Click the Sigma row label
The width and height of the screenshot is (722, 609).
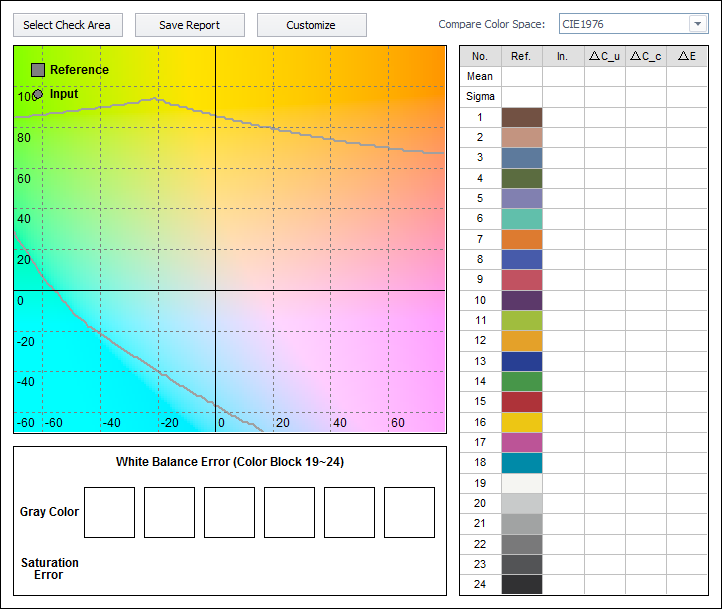click(x=480, y=97)
